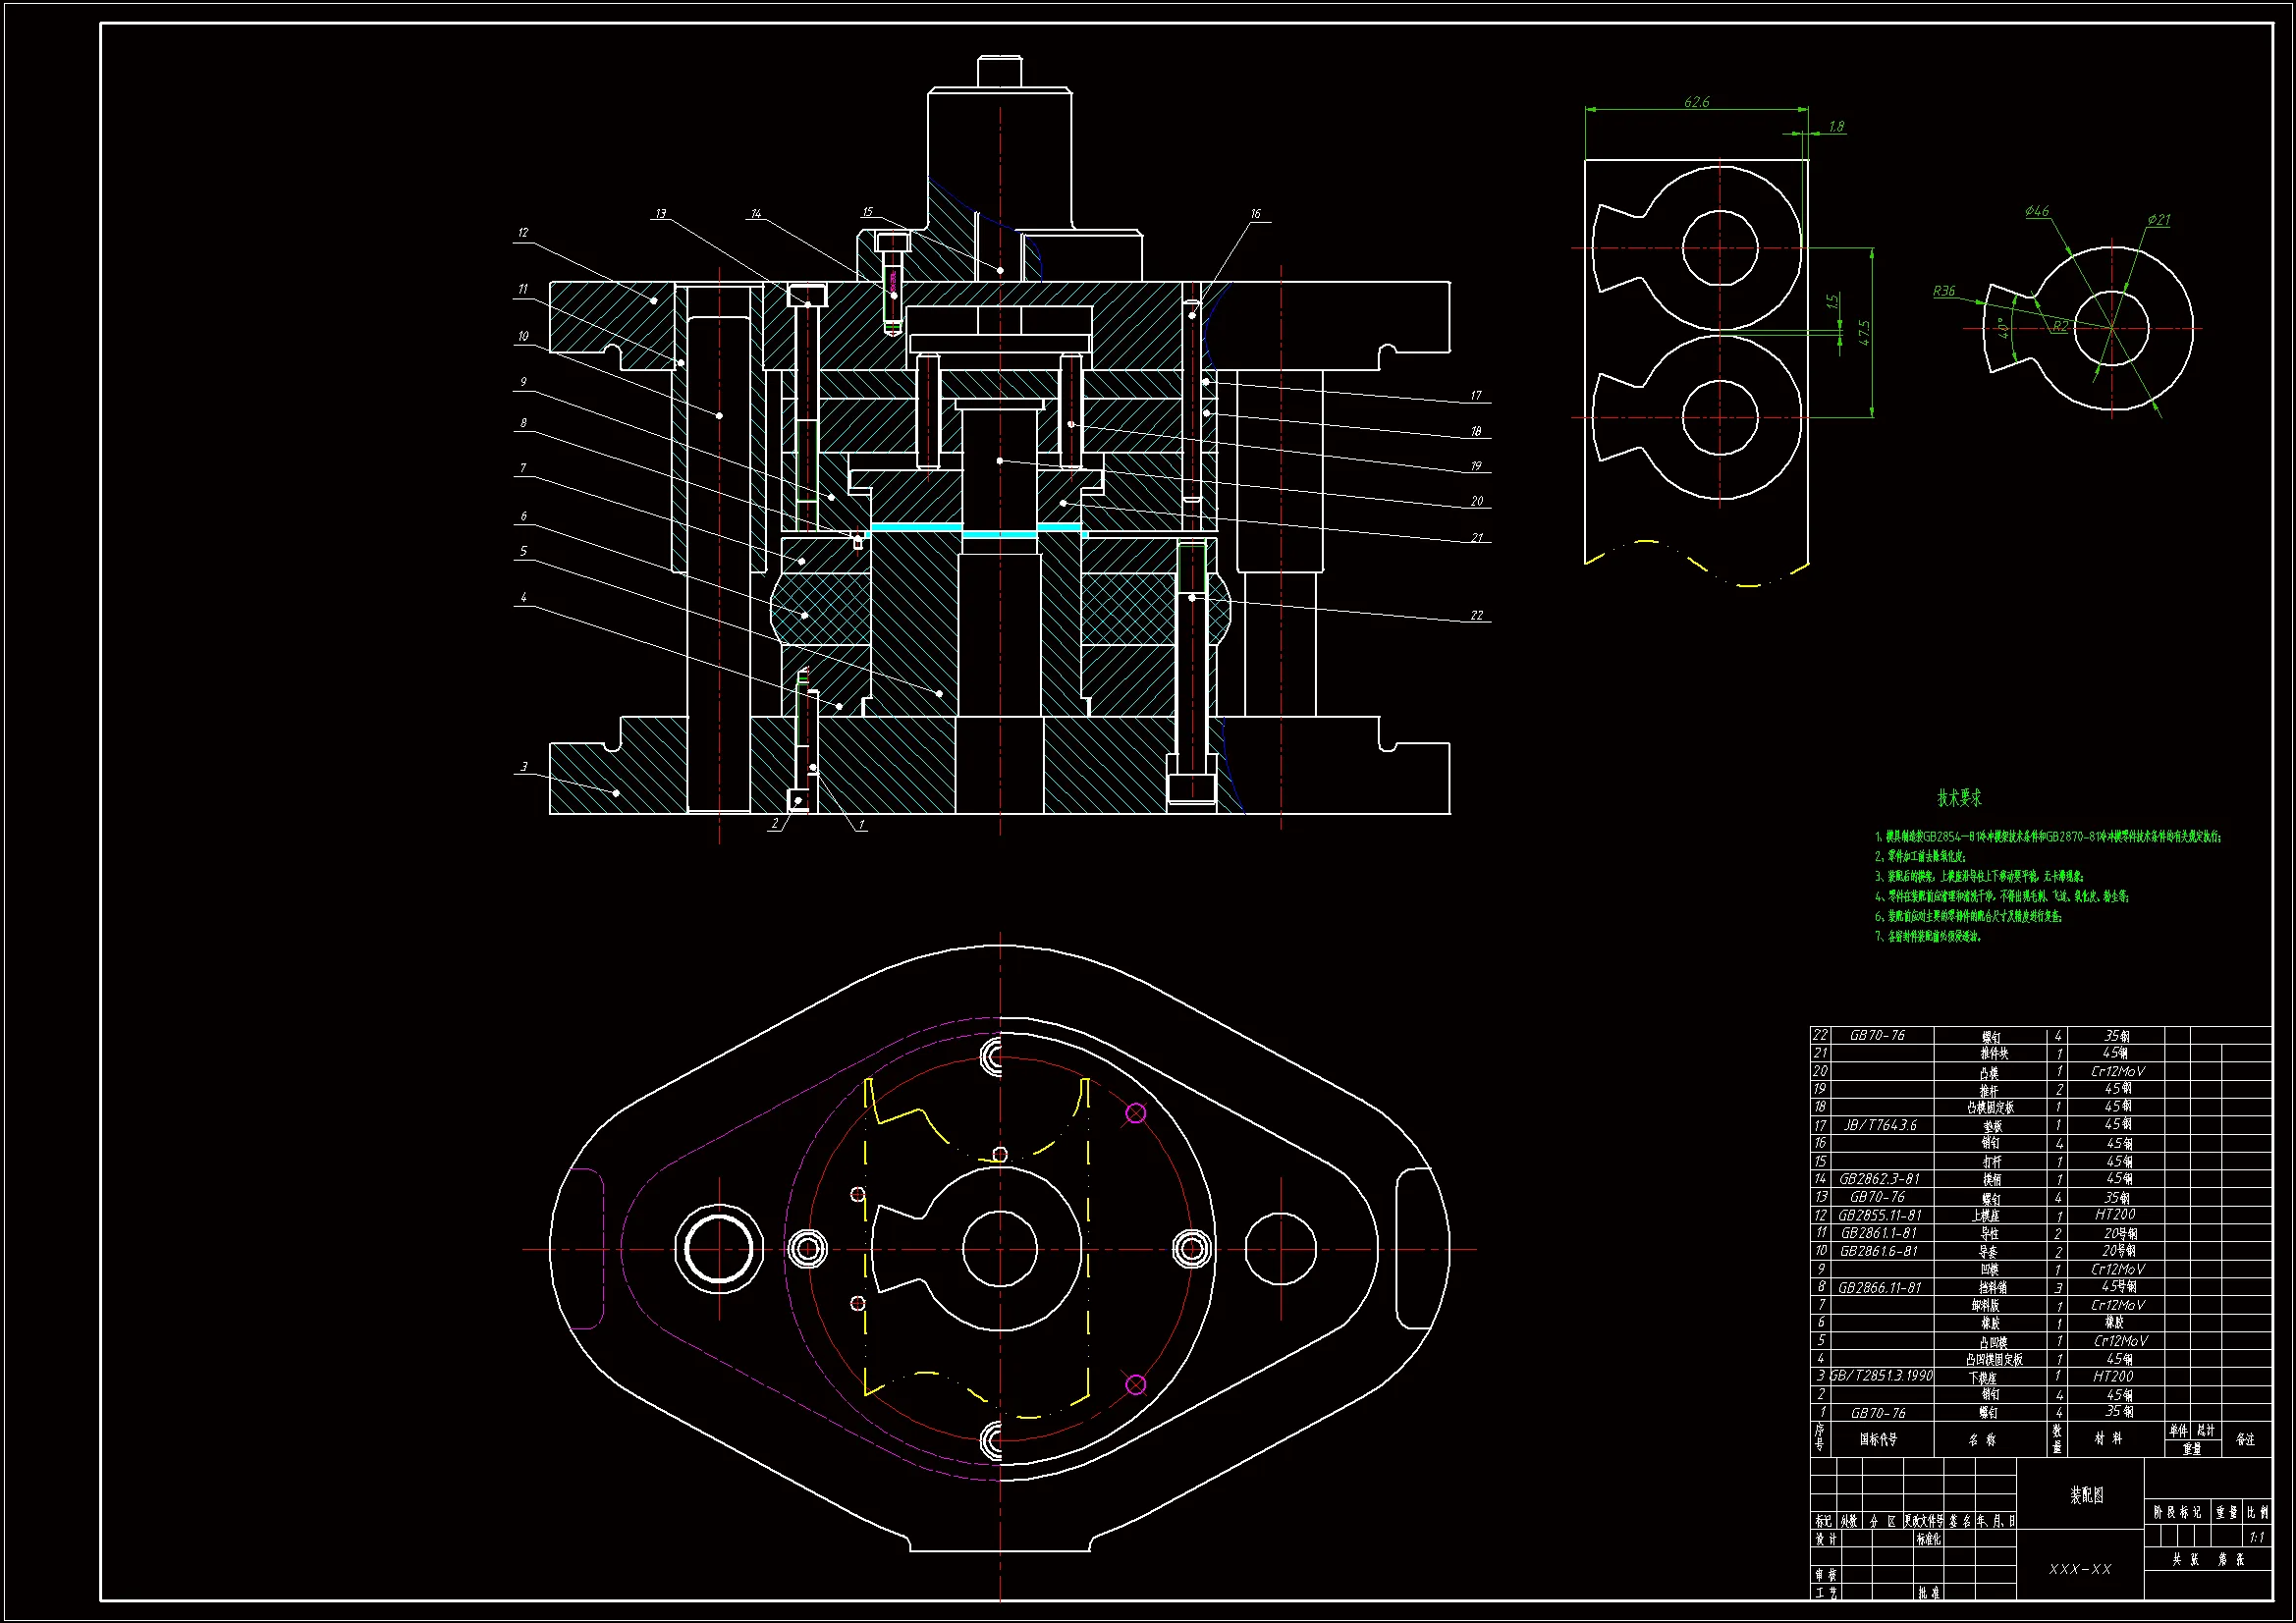2296x1623 pixels.
Task: Select the φ46 diameter dimension label
Action: pyautogui.click(x=2036, y=211)
